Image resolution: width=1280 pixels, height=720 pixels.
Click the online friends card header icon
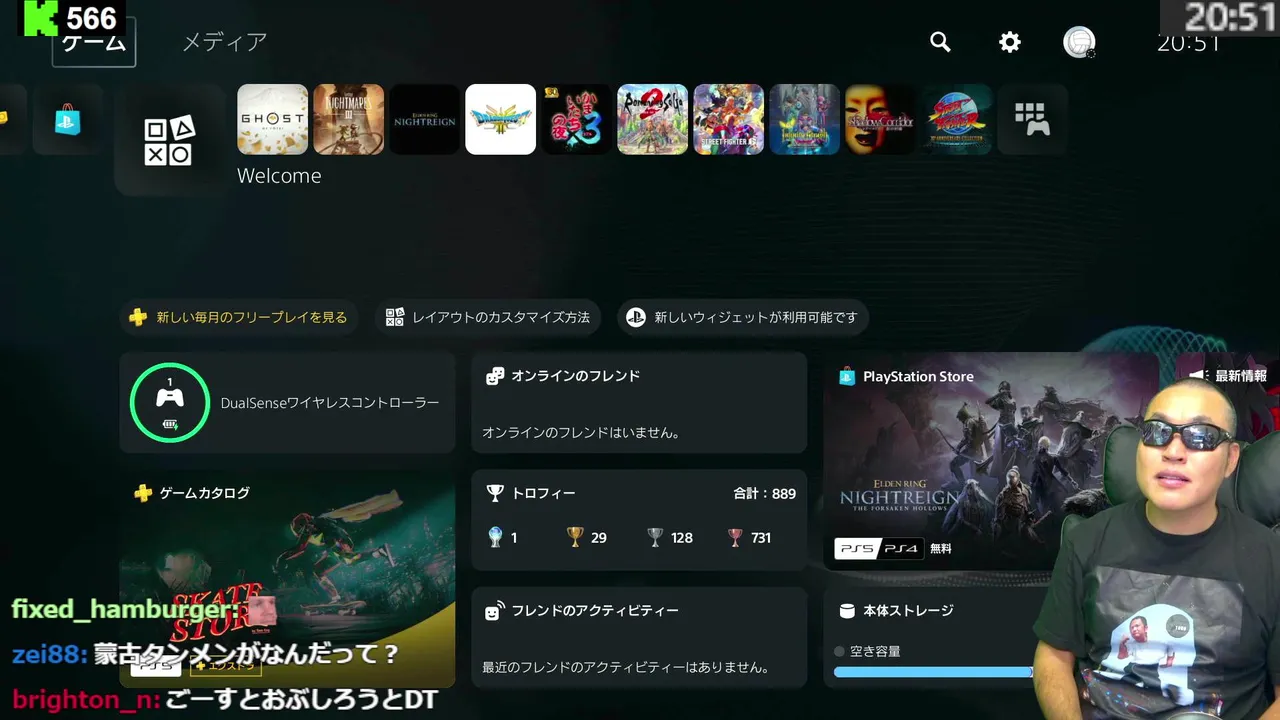494,376
